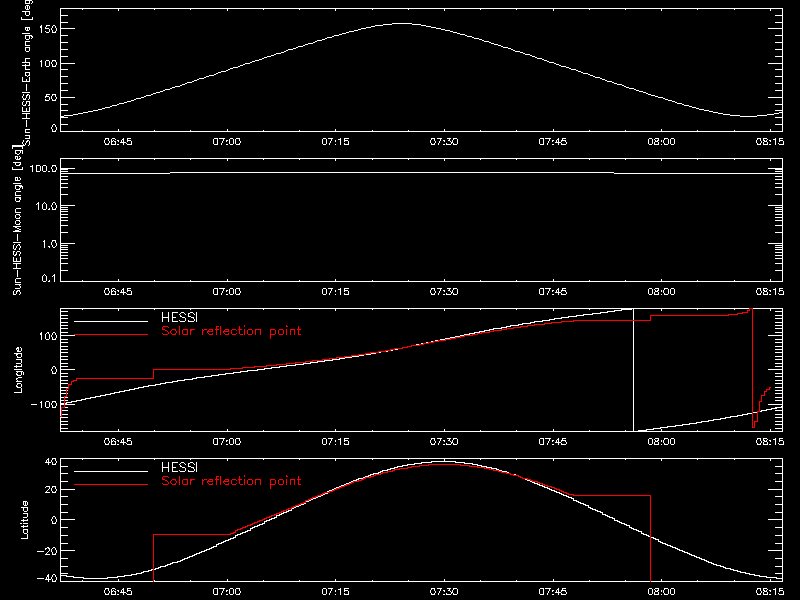Click 07:30 time label under Latitude plot
Screen dimensions: 800x600
click(x=444, y=592)
